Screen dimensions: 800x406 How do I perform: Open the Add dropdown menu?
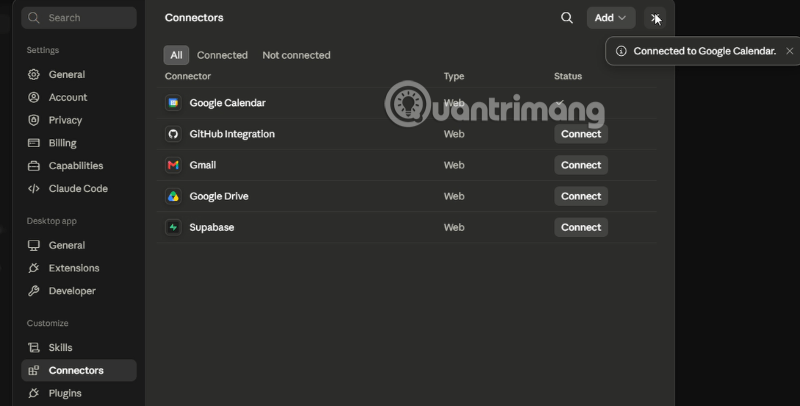pyautogui.click(x=611, y=18)
